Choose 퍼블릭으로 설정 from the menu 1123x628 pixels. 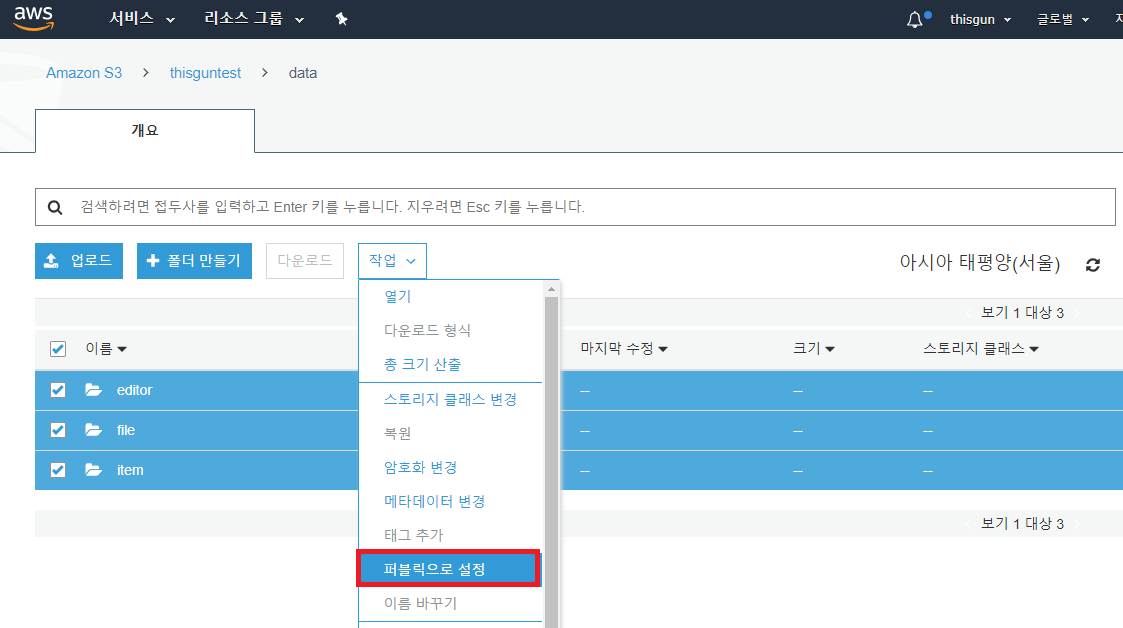[448, 569]
